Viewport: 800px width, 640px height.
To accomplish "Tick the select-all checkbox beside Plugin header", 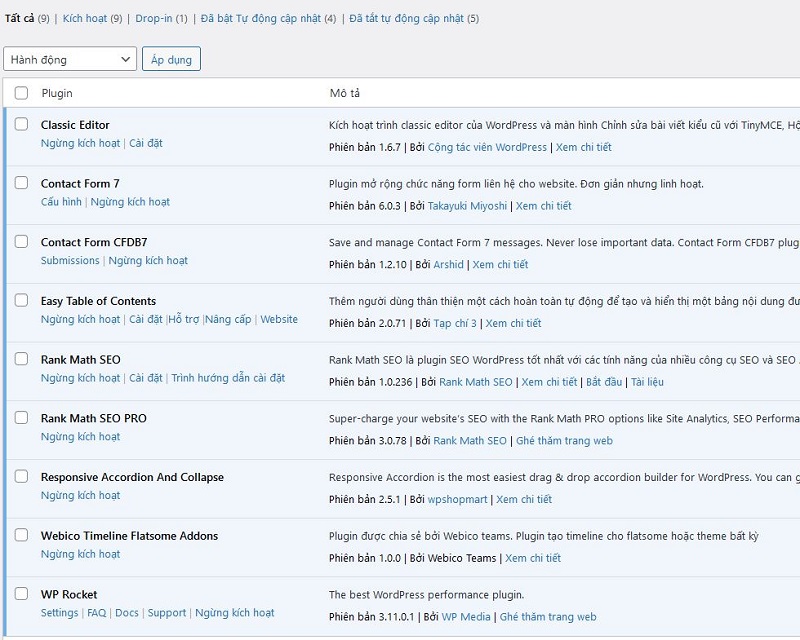I will [21, 93].
